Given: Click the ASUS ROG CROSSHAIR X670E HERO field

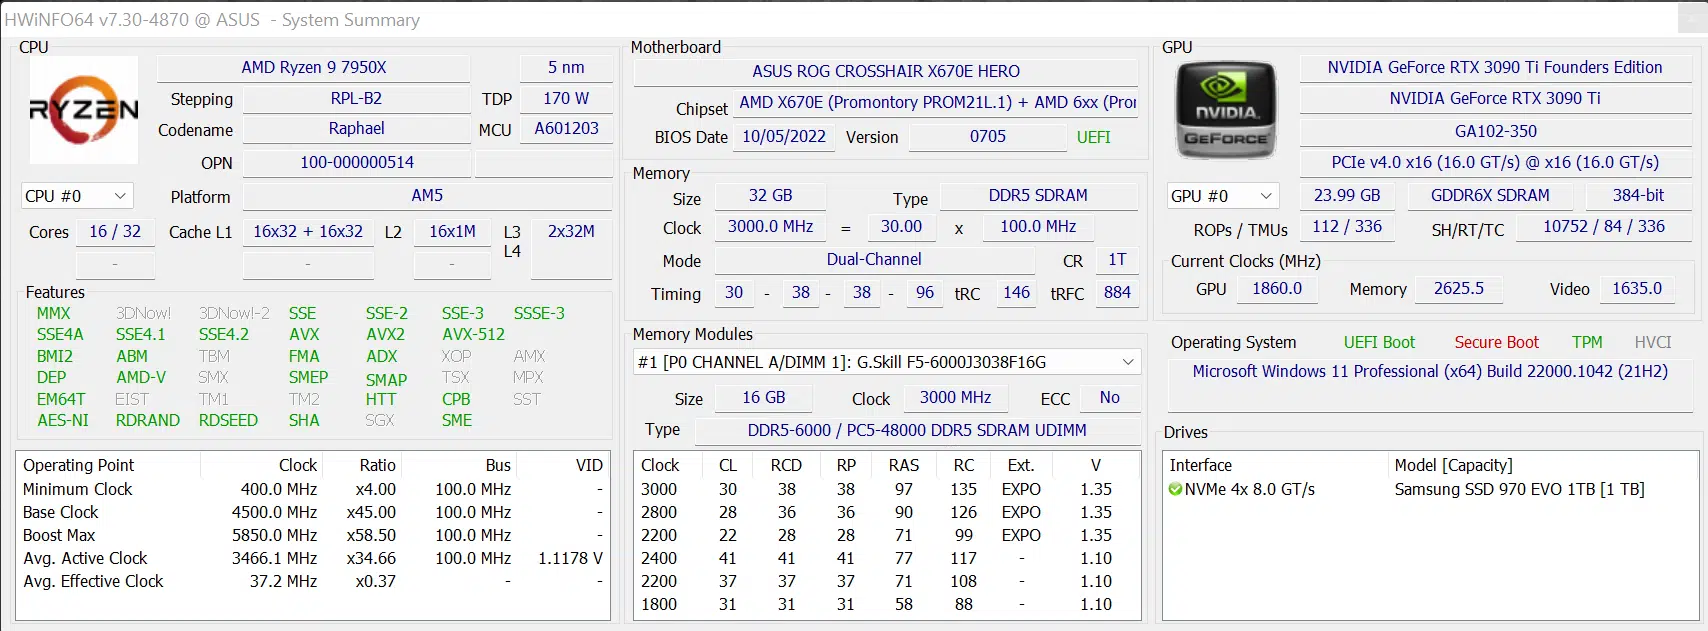Looking at the screenshot, I should click(886, 72).
